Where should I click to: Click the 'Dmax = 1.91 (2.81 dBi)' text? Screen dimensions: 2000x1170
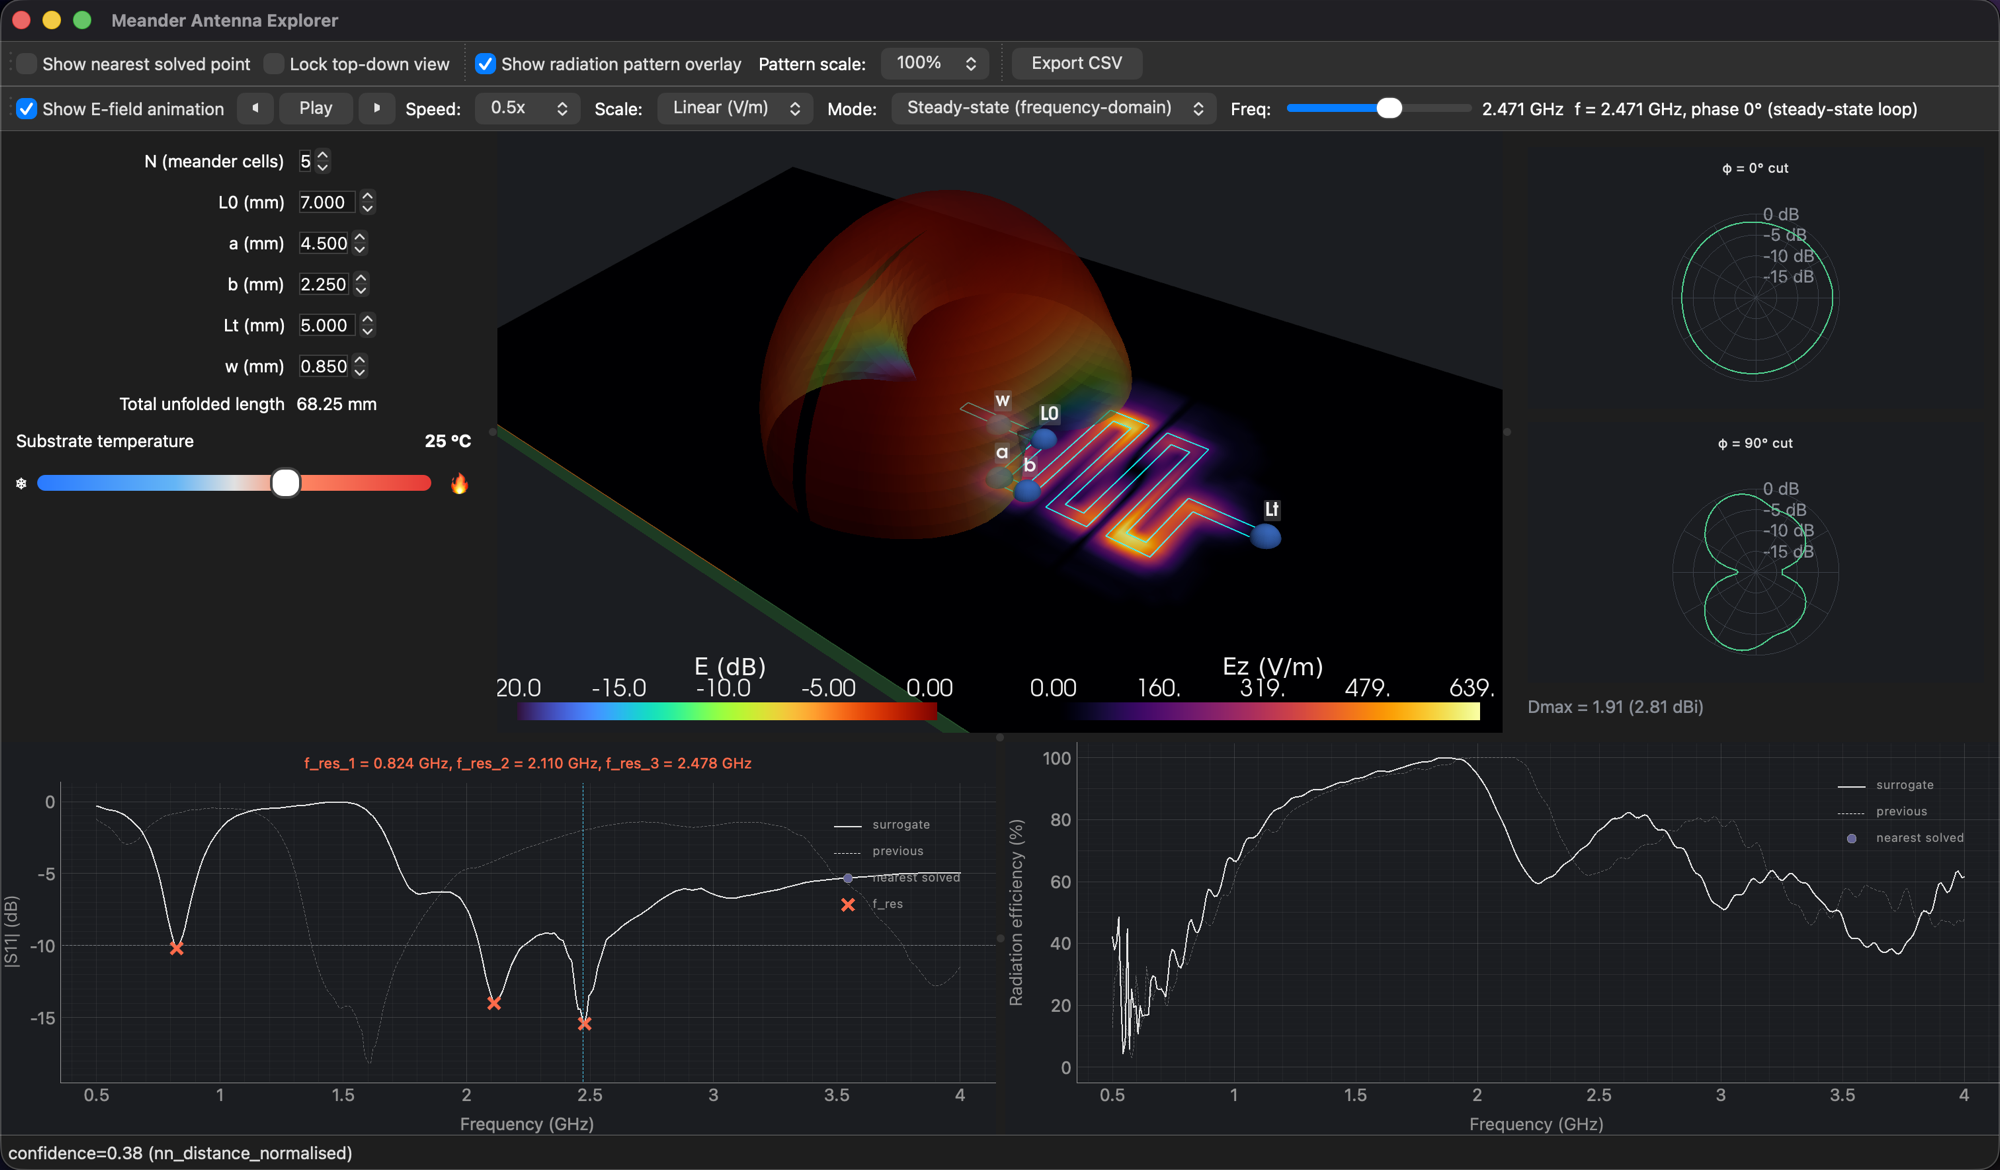click(1615, 707)
